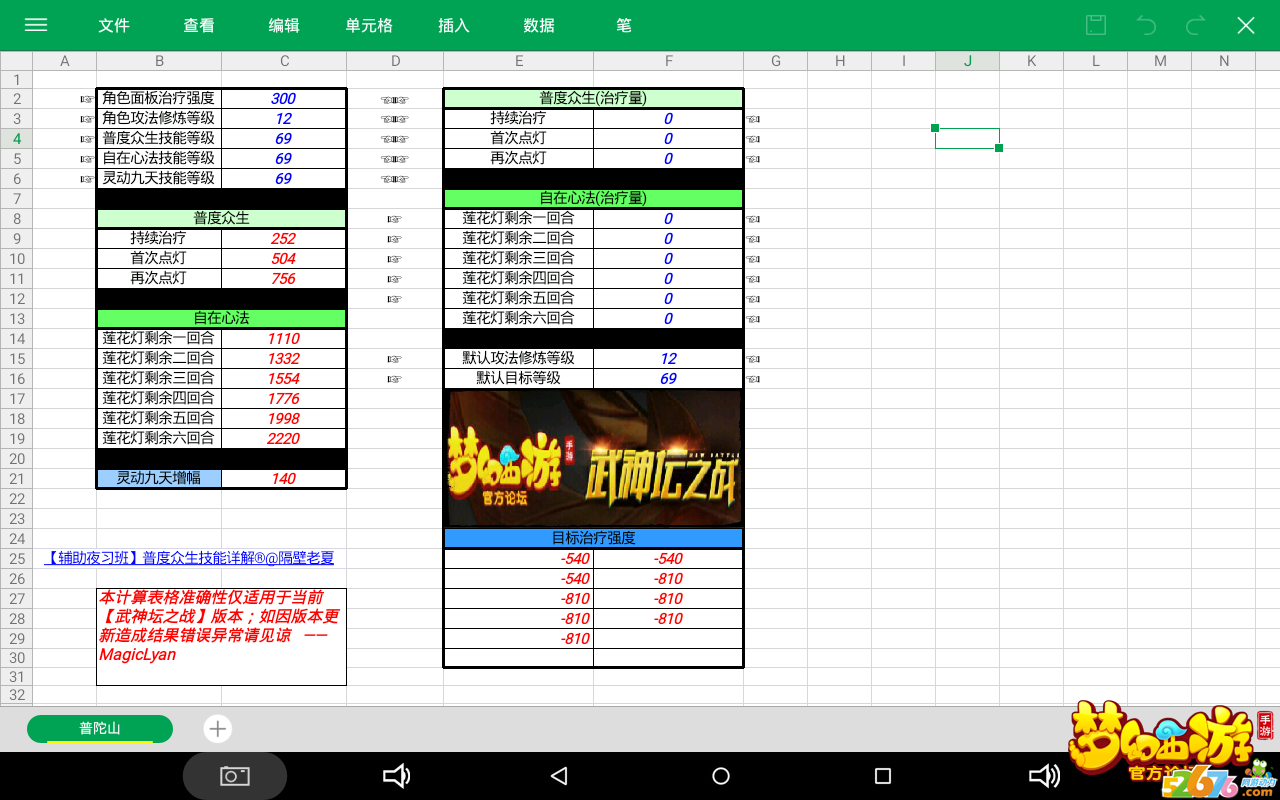
Task: Select cell with value 300
Action: click(x=284, y=98)
